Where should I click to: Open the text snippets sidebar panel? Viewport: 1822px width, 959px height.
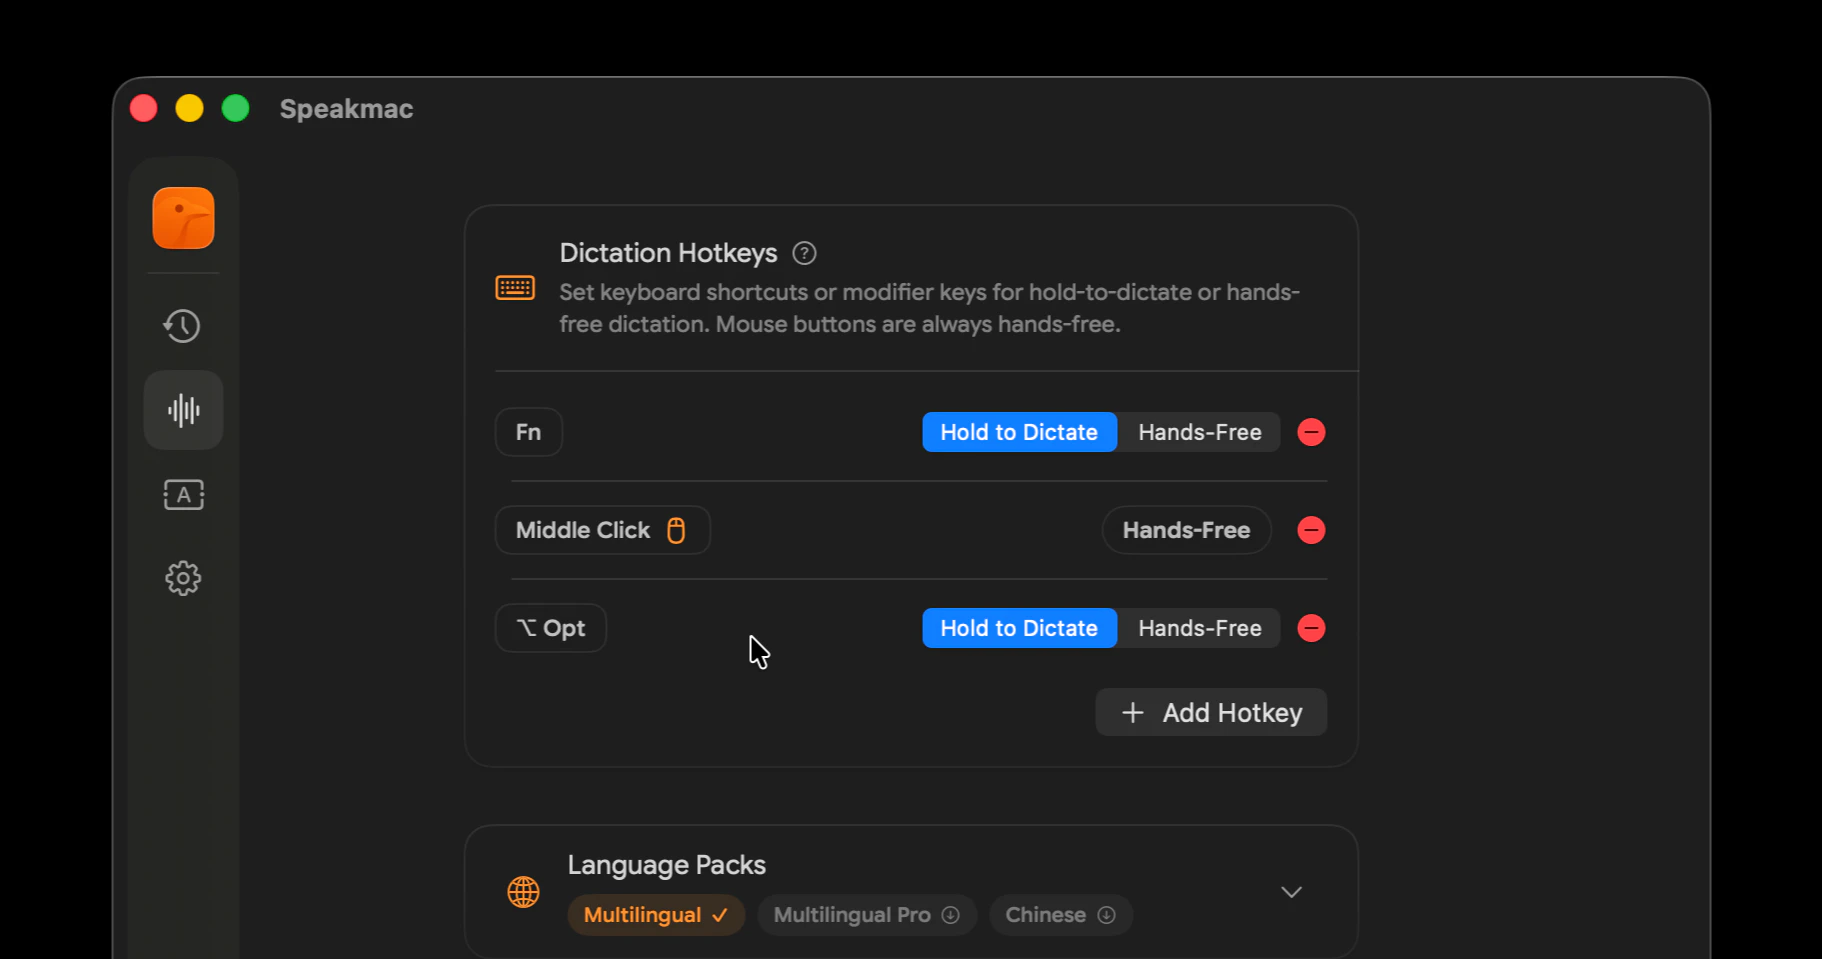coord(183,494)
